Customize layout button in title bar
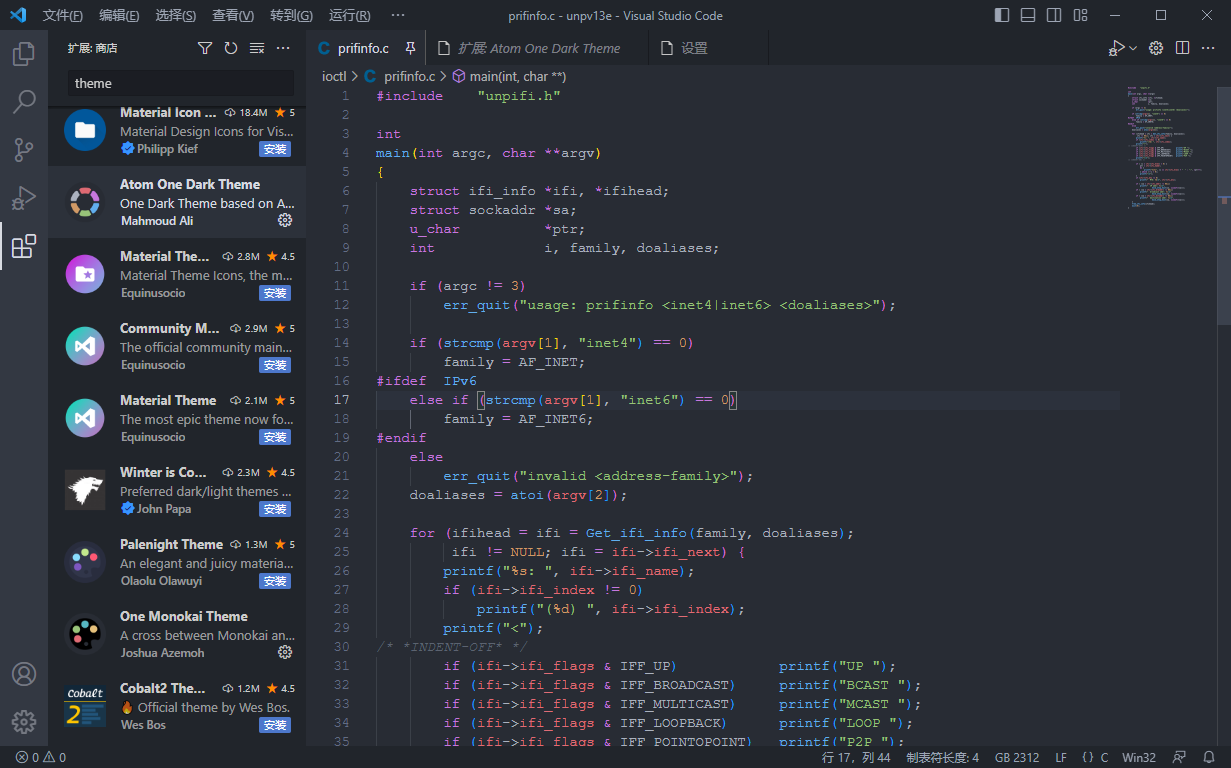 (1080, 16)
